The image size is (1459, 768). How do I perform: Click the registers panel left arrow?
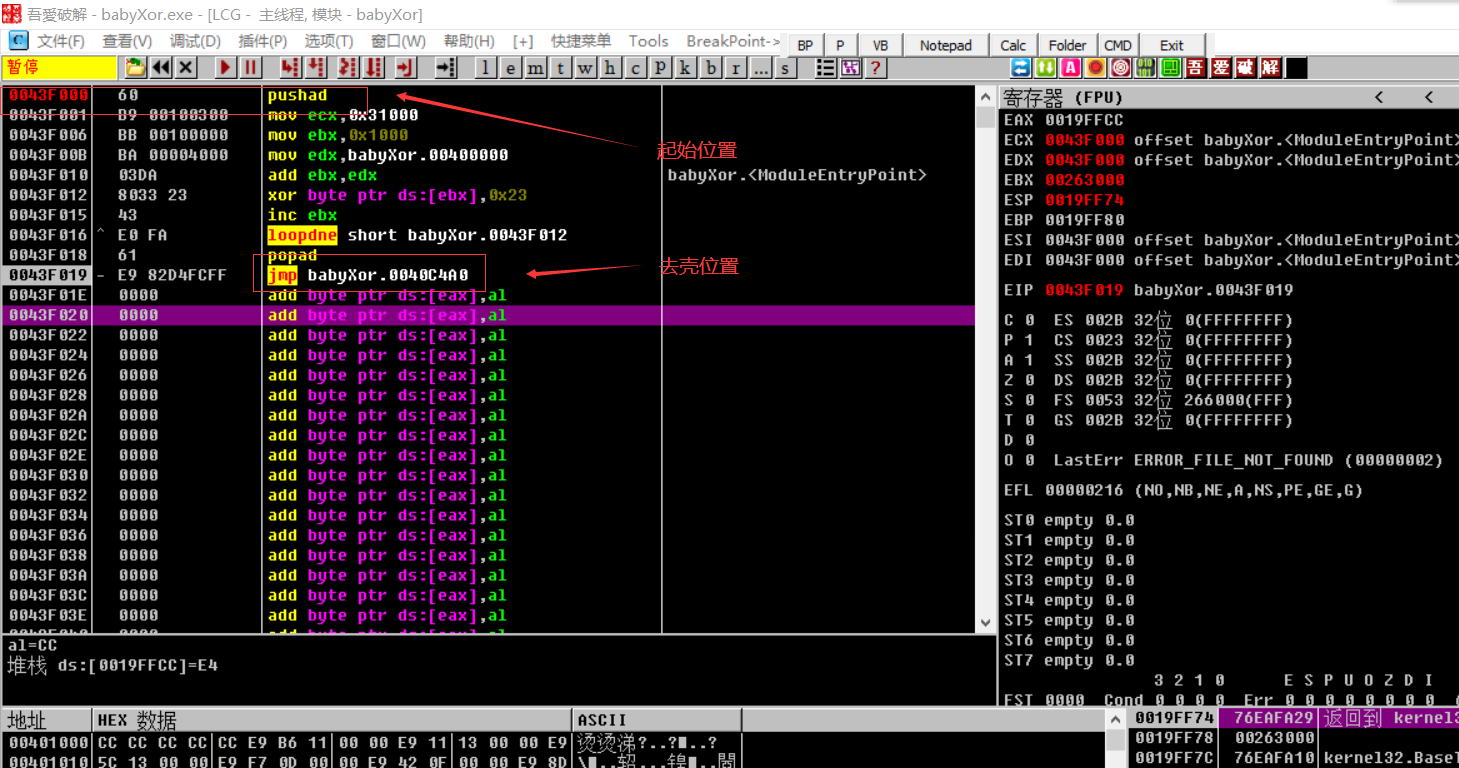(x=1379, y=97)
